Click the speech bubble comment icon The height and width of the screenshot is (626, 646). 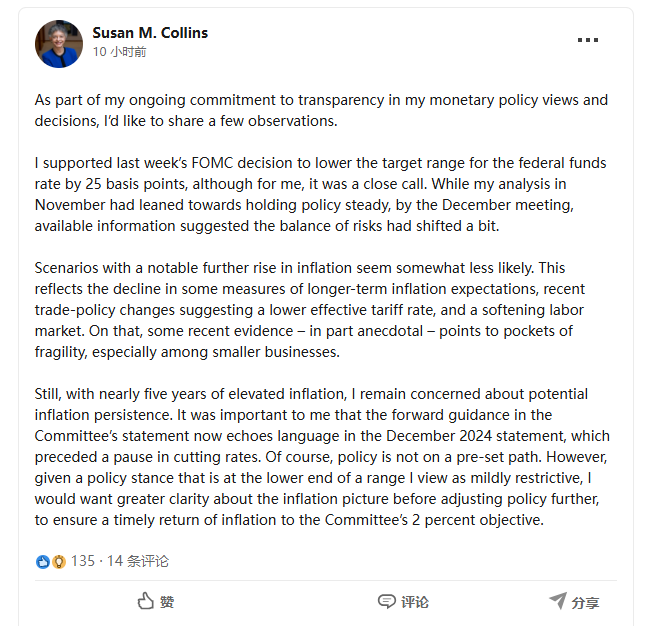tap(387, 601)
